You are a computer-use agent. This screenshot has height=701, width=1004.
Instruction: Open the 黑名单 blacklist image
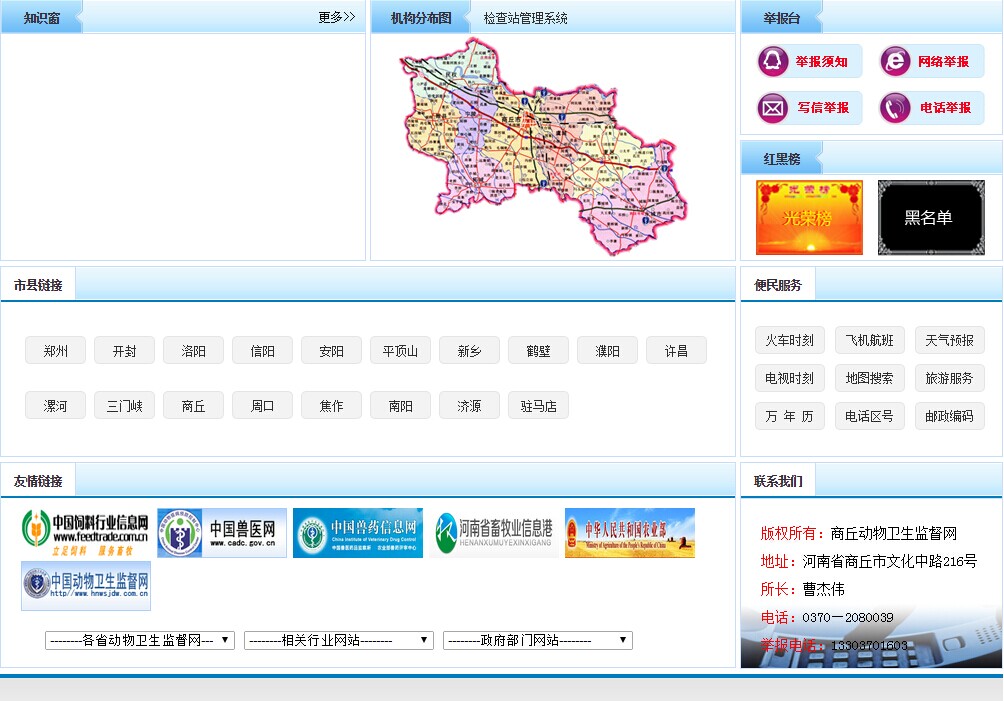coord(931,218)
